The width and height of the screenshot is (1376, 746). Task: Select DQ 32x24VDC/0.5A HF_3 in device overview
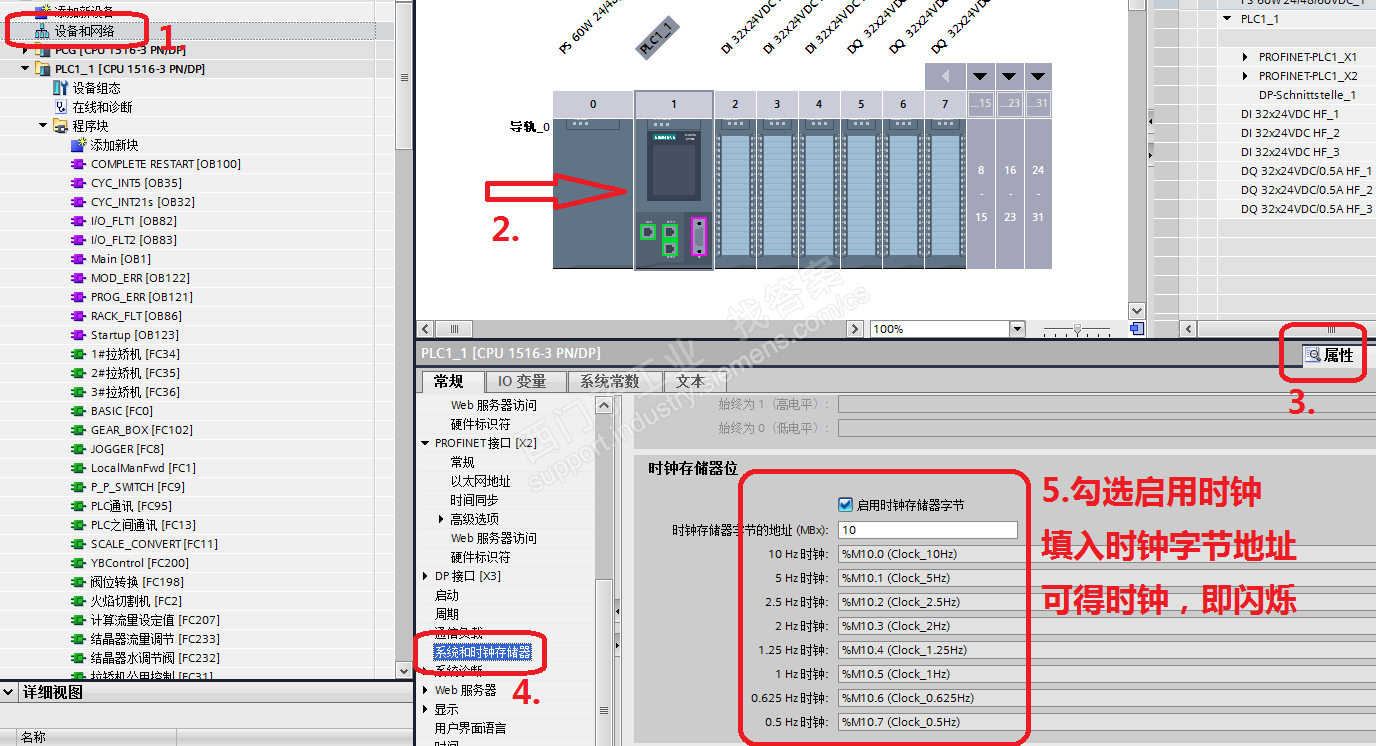1307,209
